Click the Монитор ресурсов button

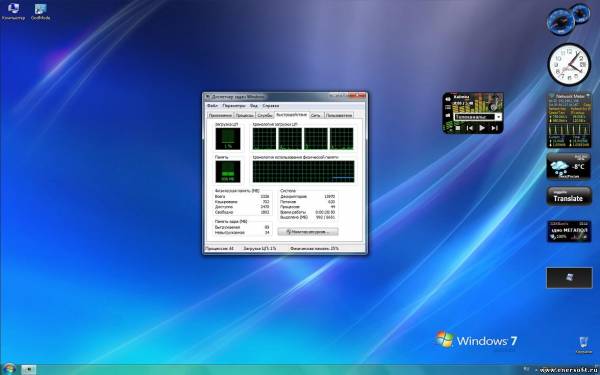(x=308, y=232)
